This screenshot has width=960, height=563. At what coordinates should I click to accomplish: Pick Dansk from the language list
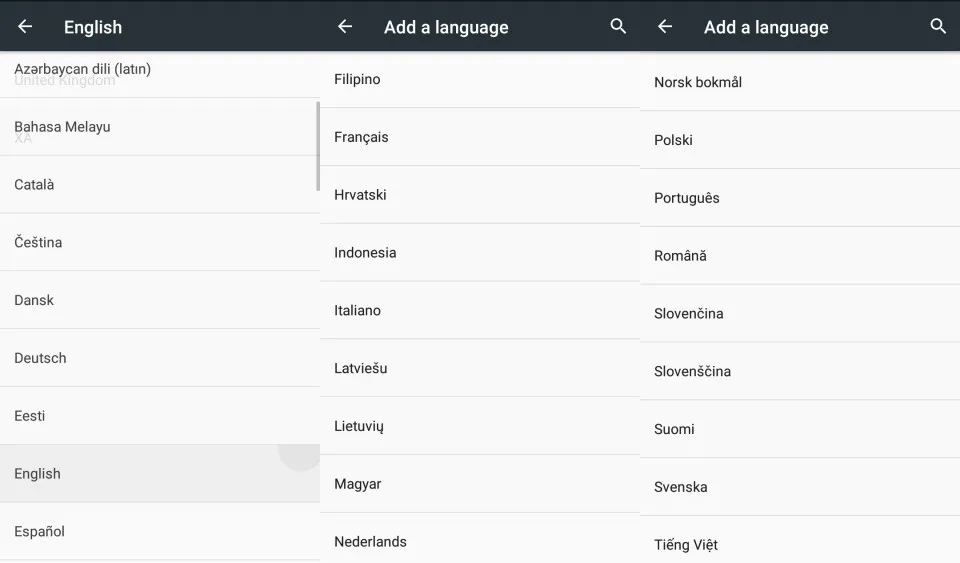coord(160,300)
